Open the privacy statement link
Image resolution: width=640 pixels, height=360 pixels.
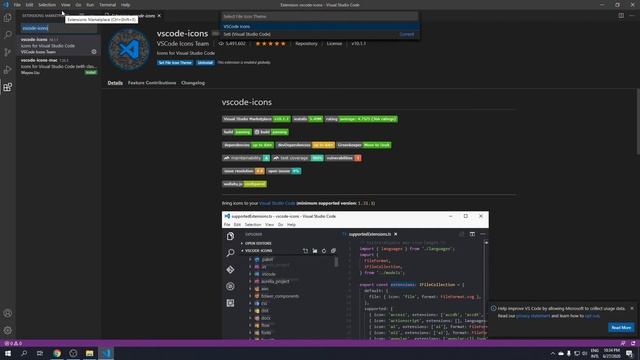point(533,316)
